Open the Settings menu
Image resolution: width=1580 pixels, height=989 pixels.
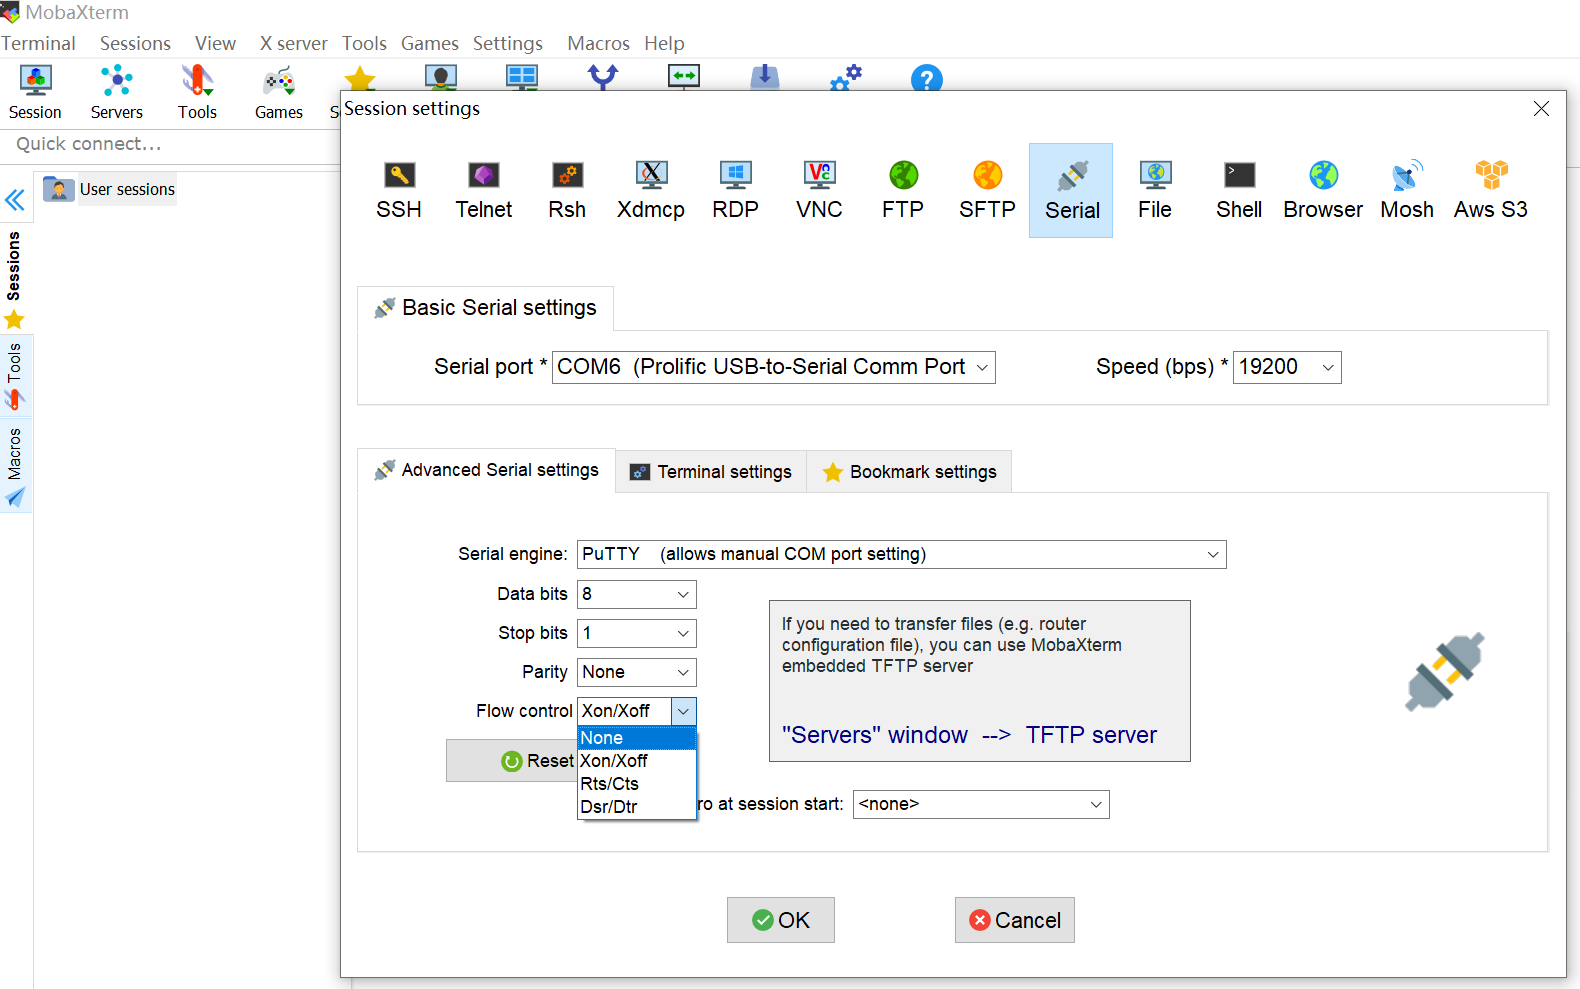[x=508, y=43]
